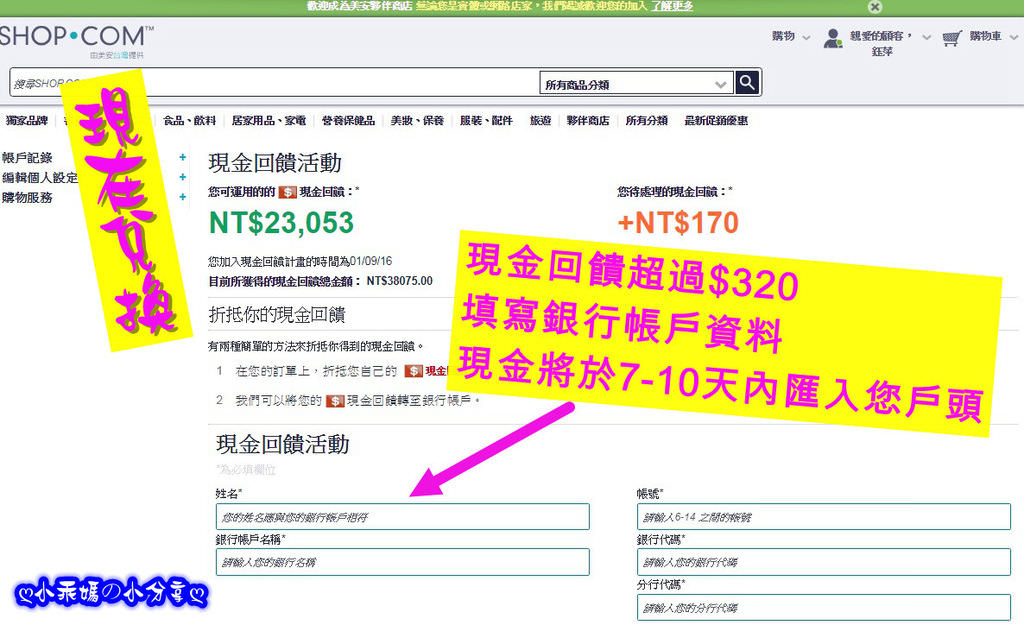Go to 最新促銷優惠 menu
Screen dimensions: 1024x625
716,121
